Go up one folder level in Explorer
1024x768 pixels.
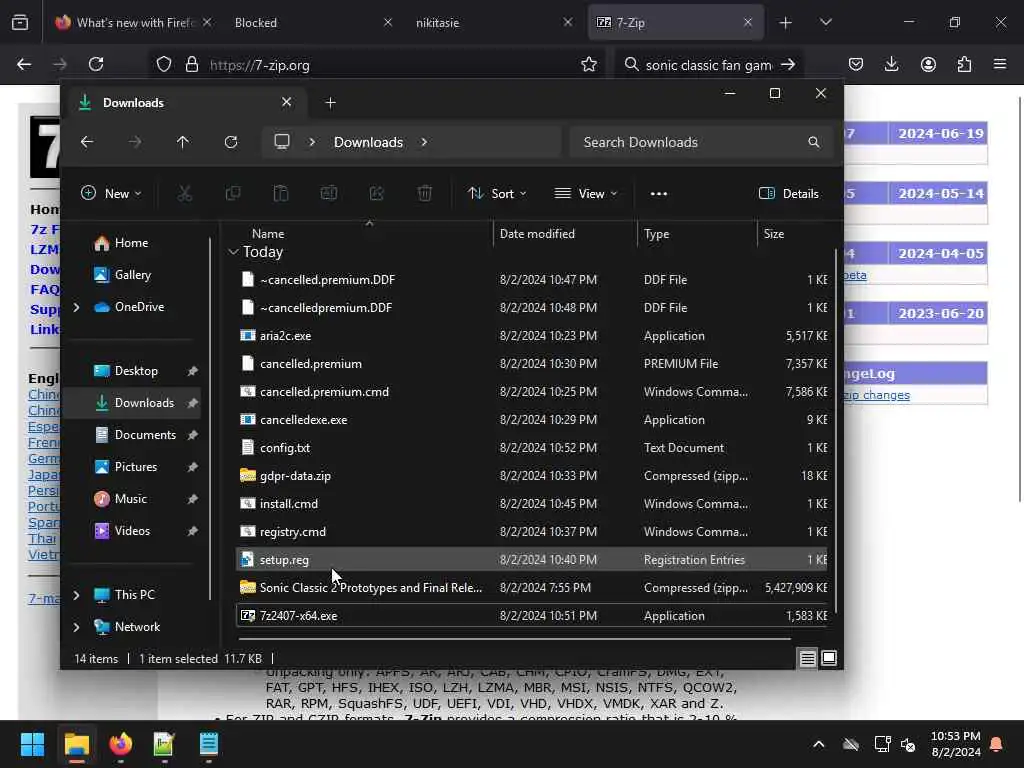click(x=183, y=142)
